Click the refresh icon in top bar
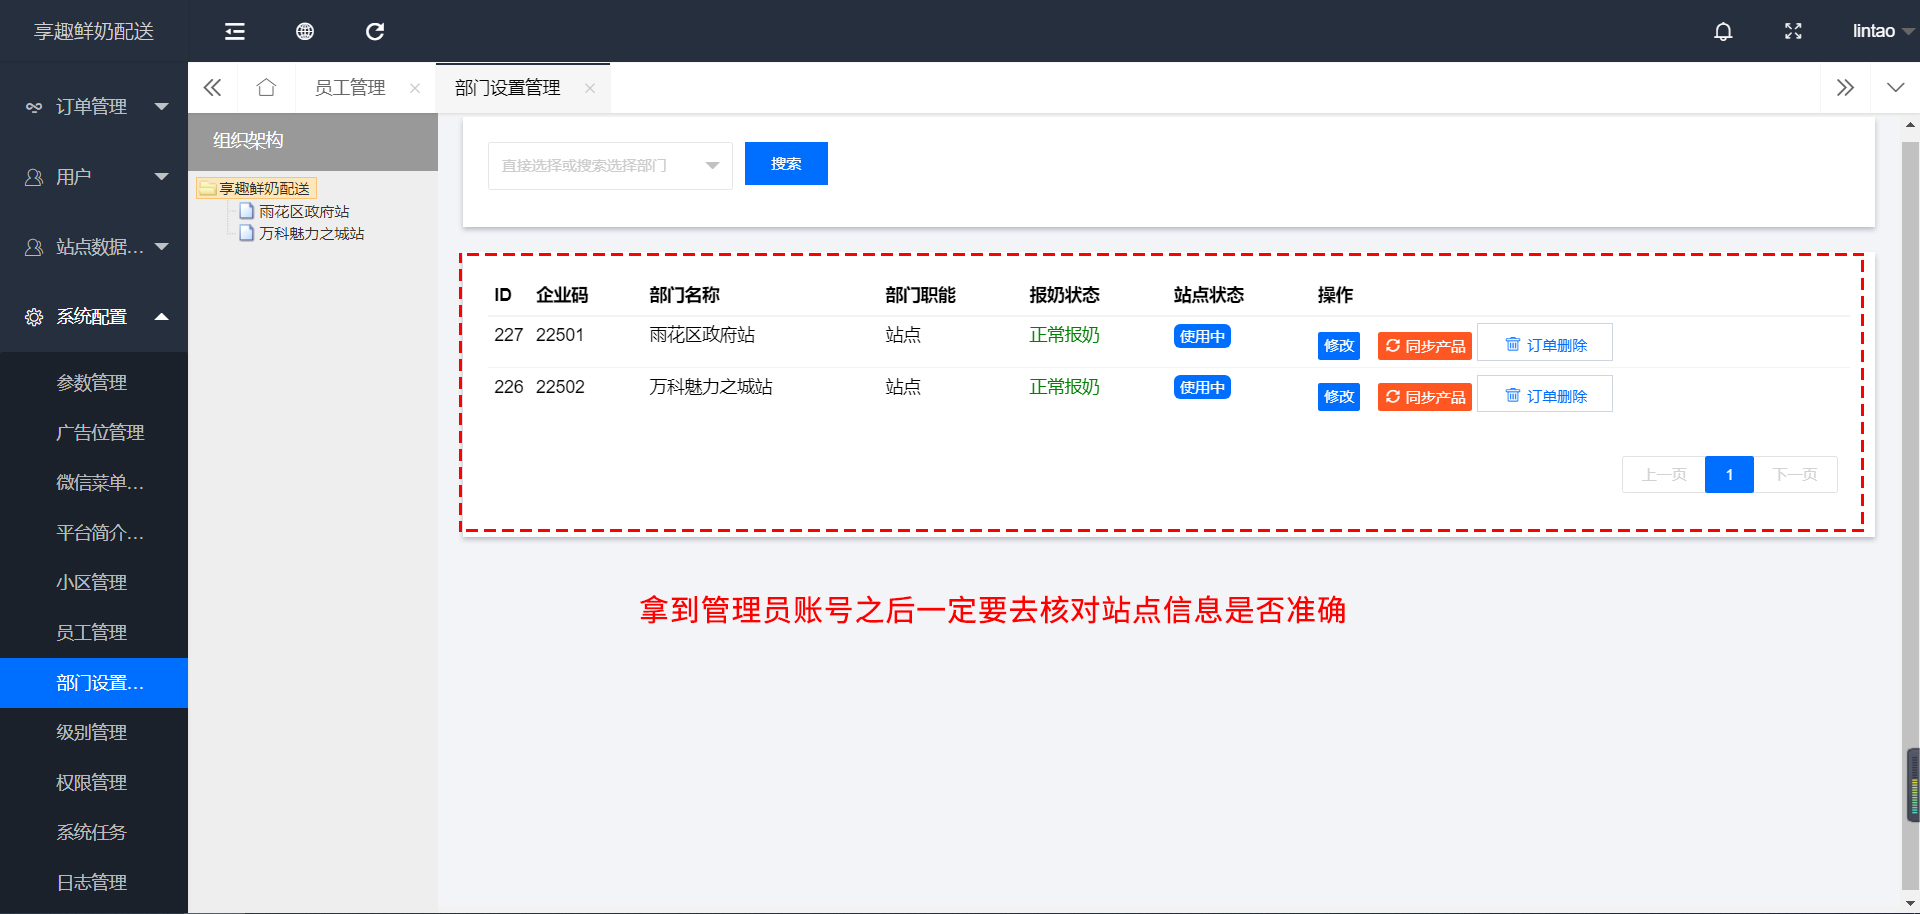The width and height of the screenshot is (1920, 914). pos(375,32)
